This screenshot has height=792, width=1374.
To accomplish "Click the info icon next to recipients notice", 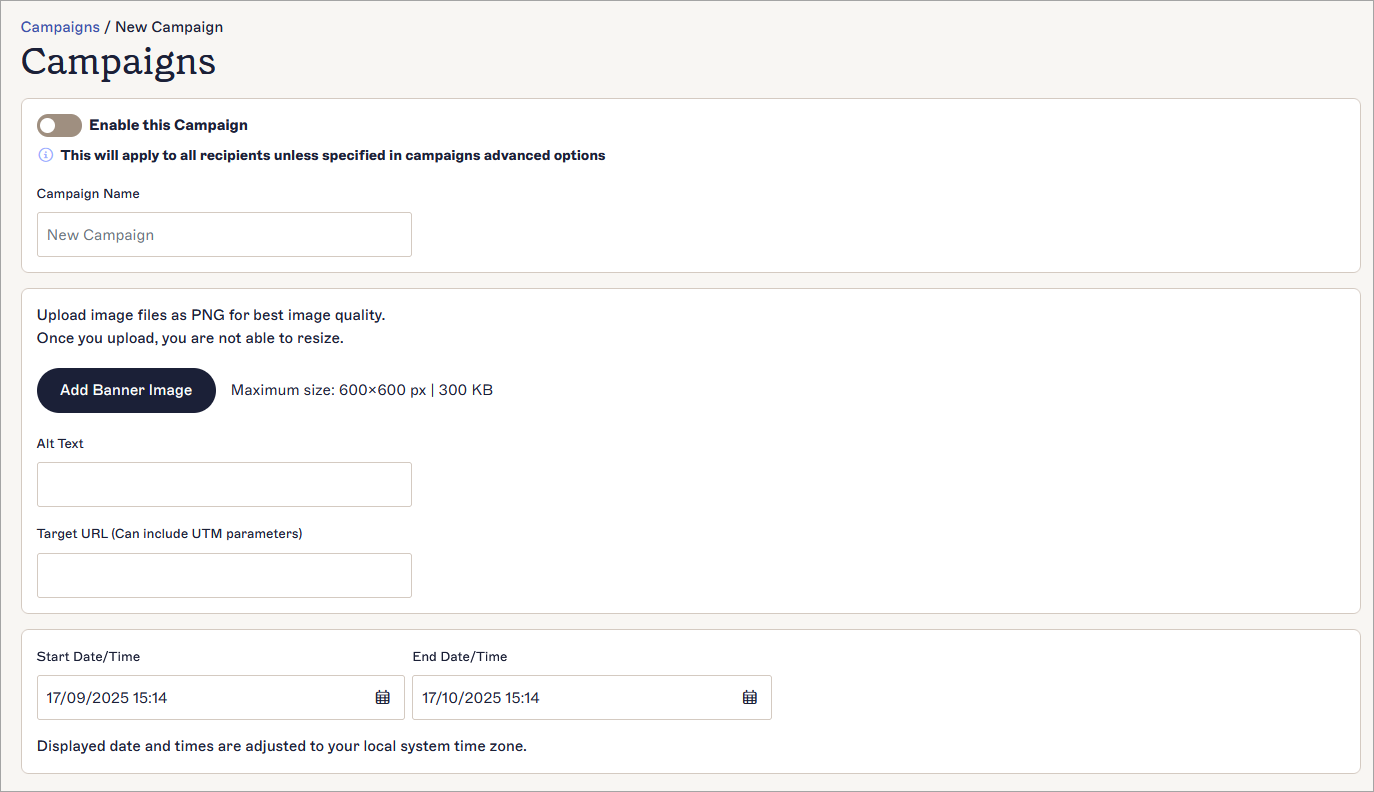I will (x=45, y=155).
